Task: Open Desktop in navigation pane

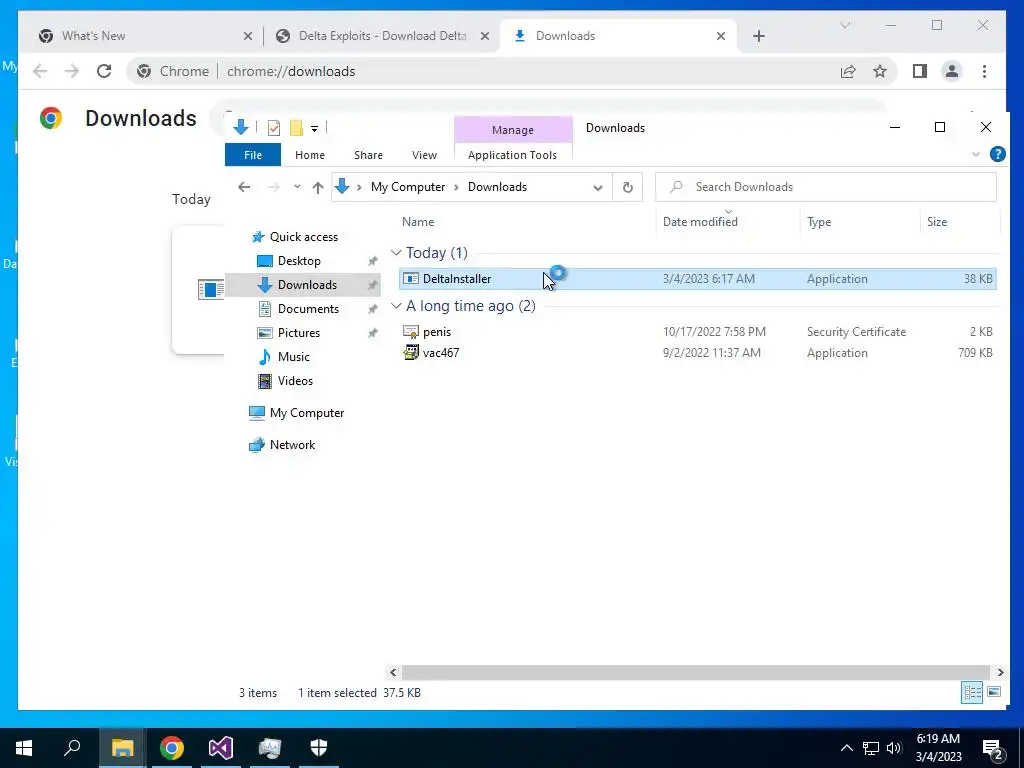Action: click(x=299, y=261)
